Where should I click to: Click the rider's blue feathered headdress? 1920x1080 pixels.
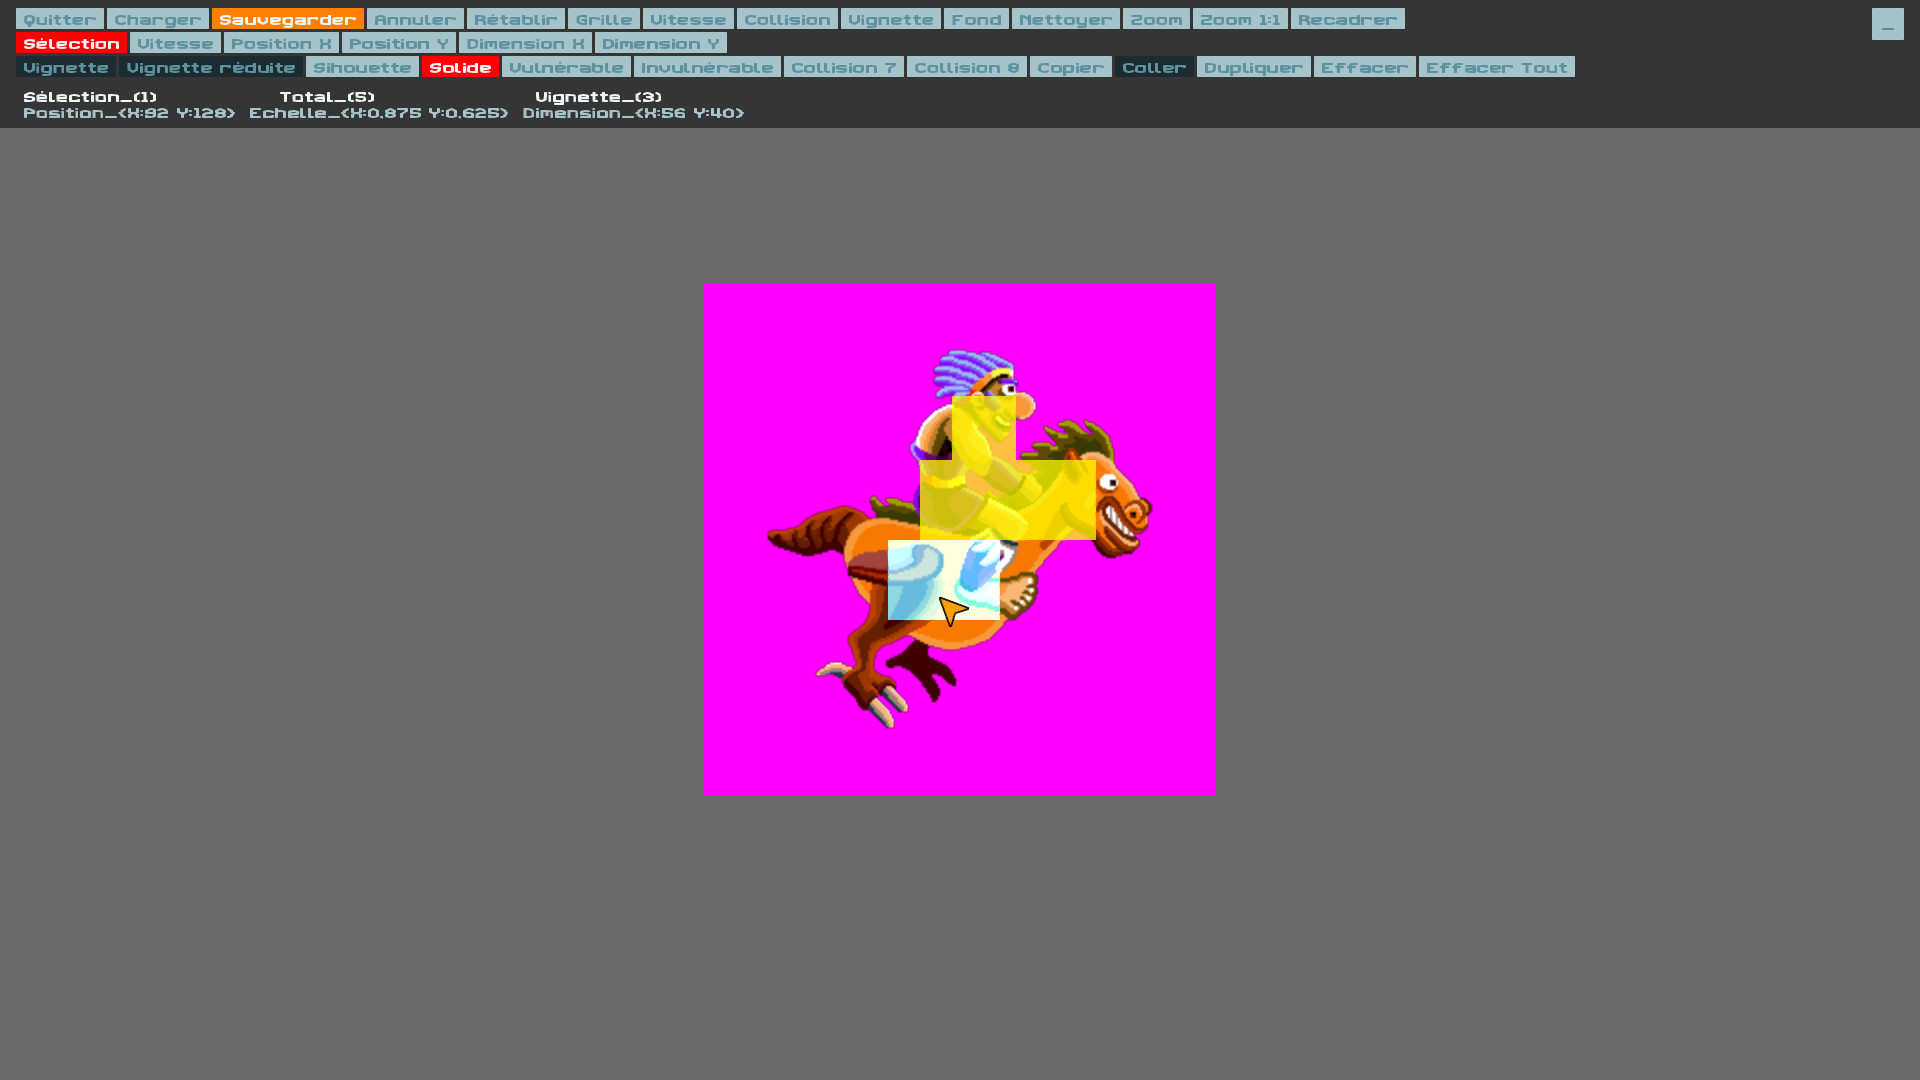coord(972,372)
